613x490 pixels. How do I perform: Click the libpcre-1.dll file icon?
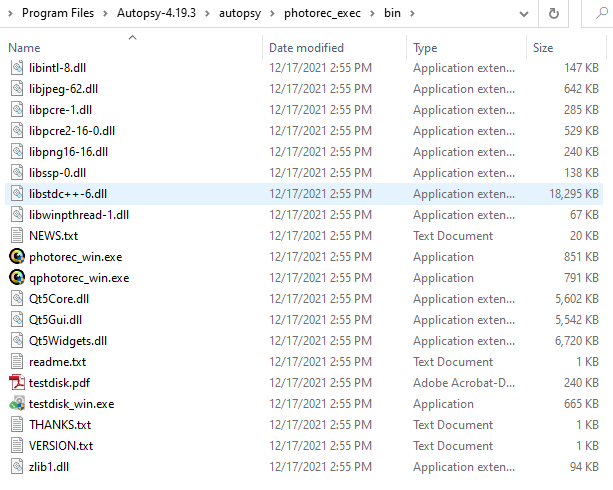point(17,110)
